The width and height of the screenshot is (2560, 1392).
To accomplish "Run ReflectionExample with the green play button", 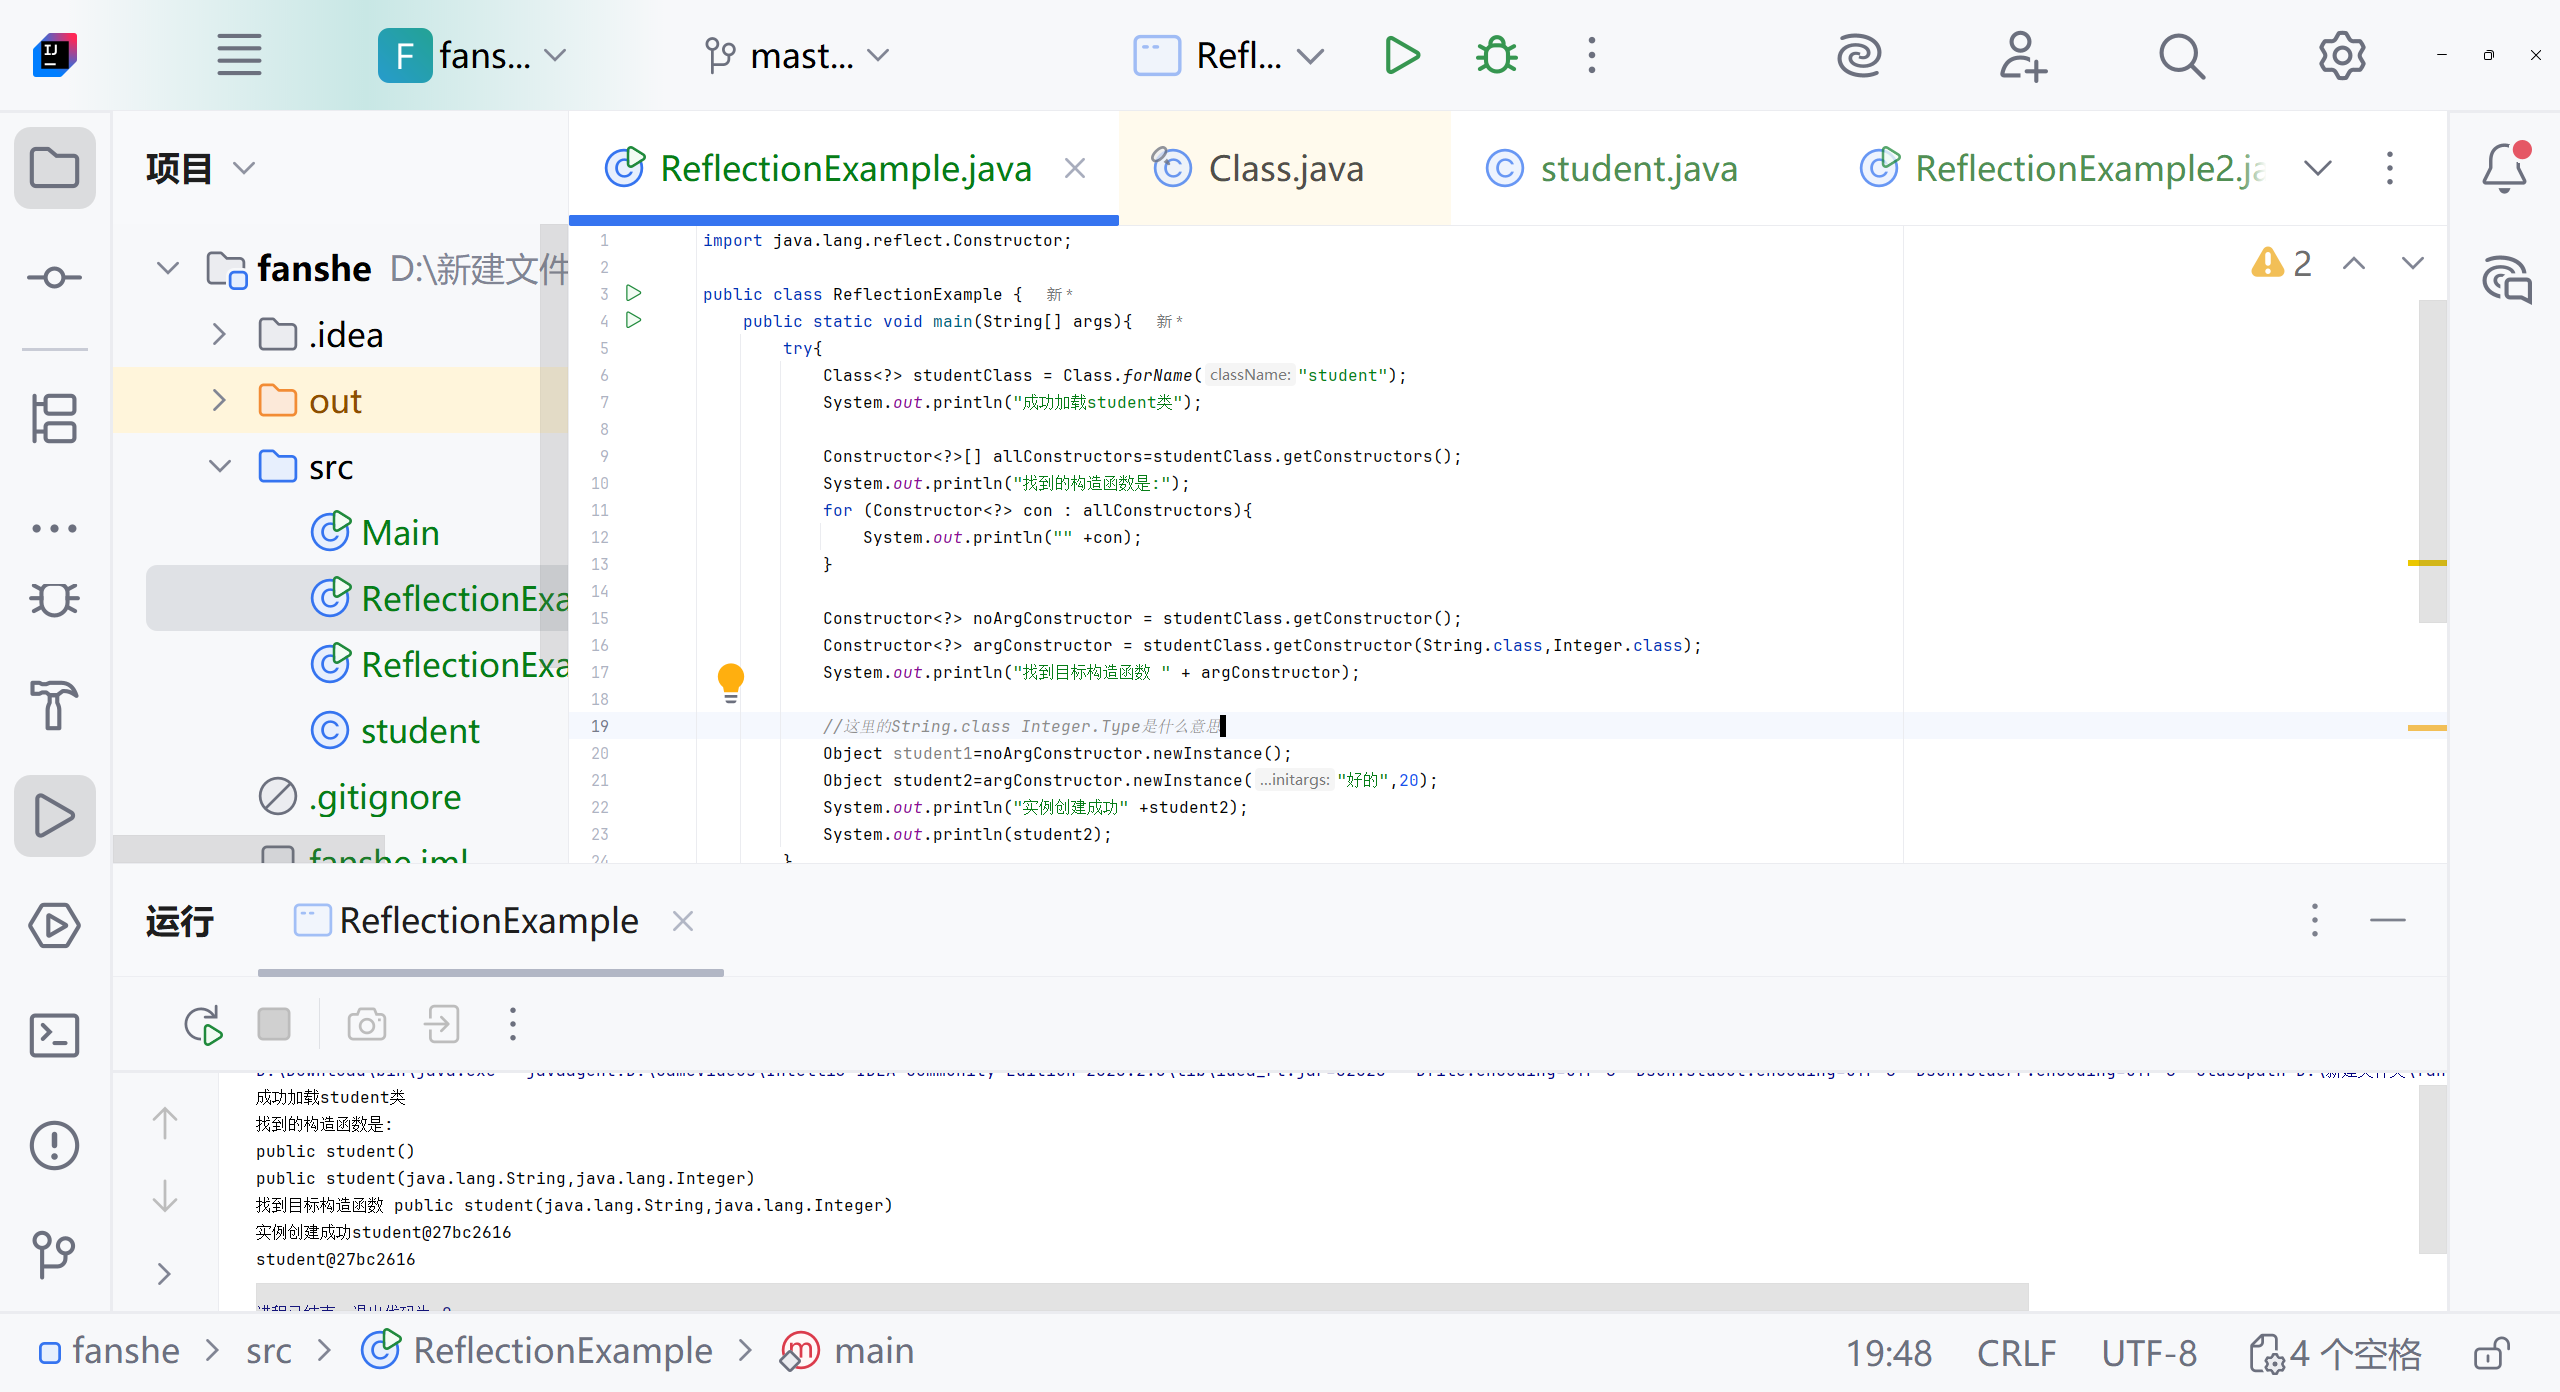I will (1402, 55).
